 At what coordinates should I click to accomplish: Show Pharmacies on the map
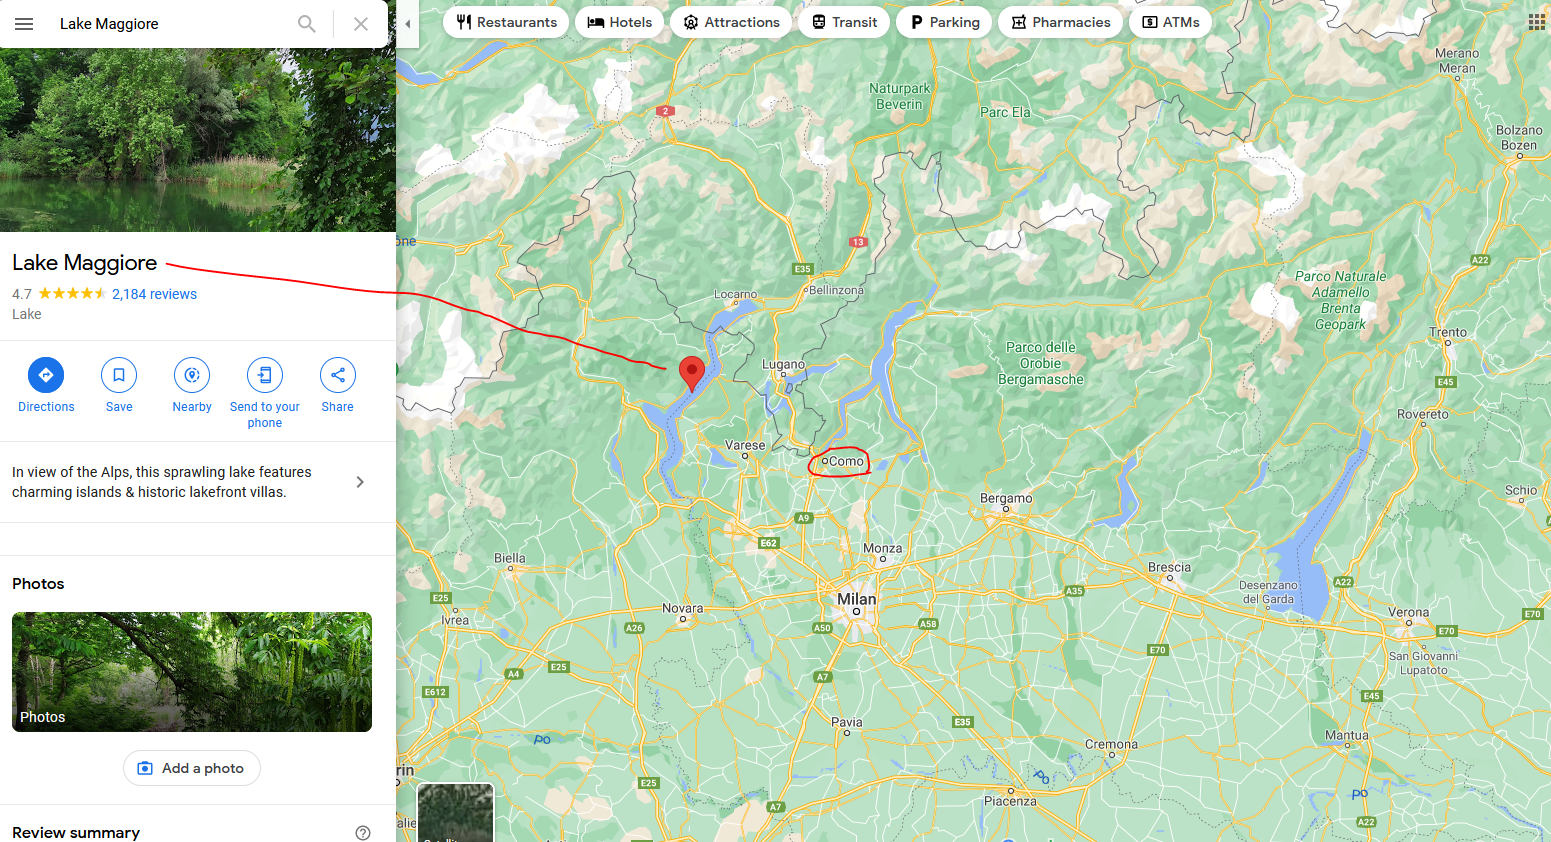point(1060,22)
